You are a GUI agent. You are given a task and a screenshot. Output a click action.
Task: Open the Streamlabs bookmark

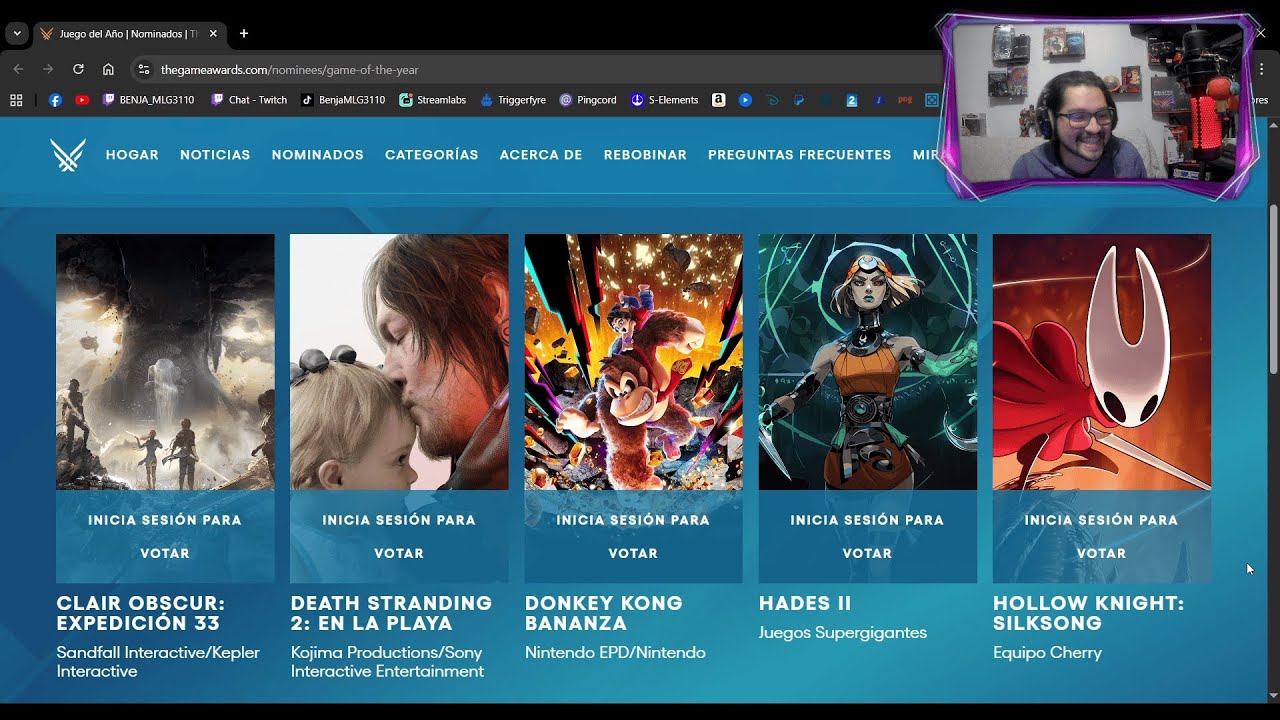coord(432,100)
